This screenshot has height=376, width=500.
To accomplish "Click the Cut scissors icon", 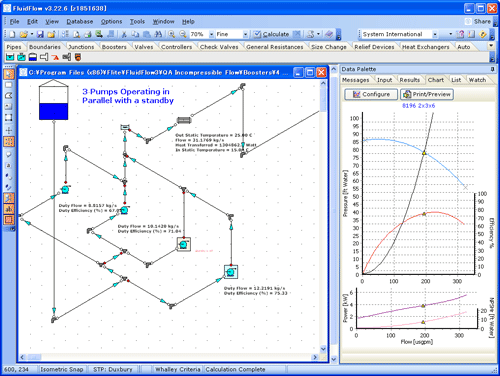I will pos(124,34).
